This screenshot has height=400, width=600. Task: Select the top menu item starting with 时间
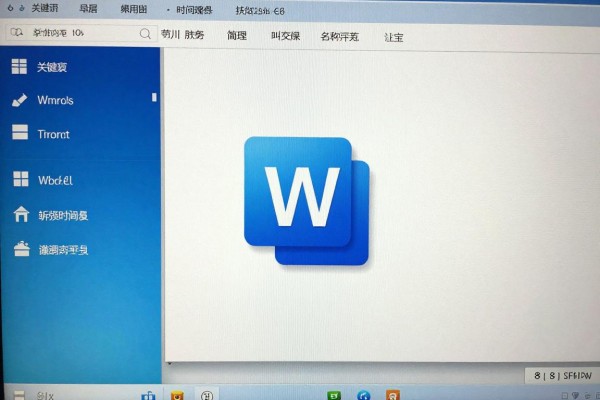194,10
